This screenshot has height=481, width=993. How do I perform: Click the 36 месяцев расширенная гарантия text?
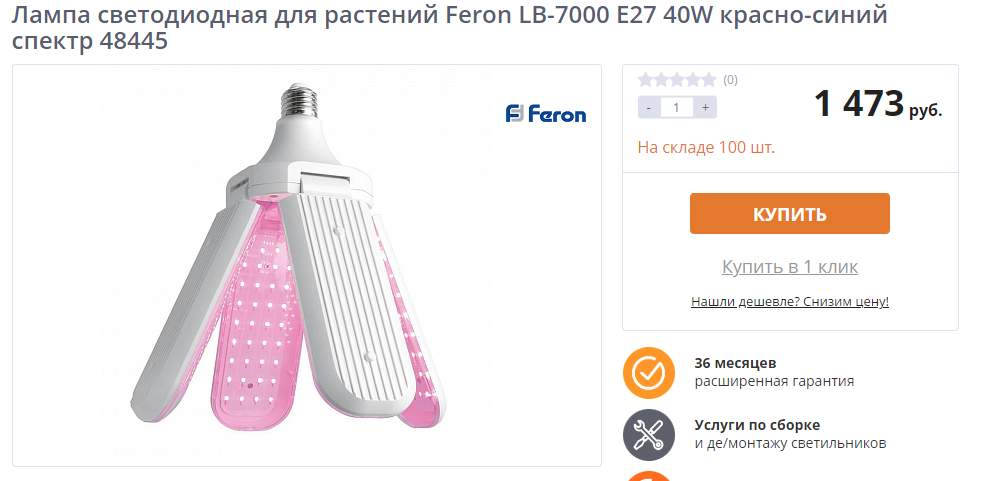[774, 372]
